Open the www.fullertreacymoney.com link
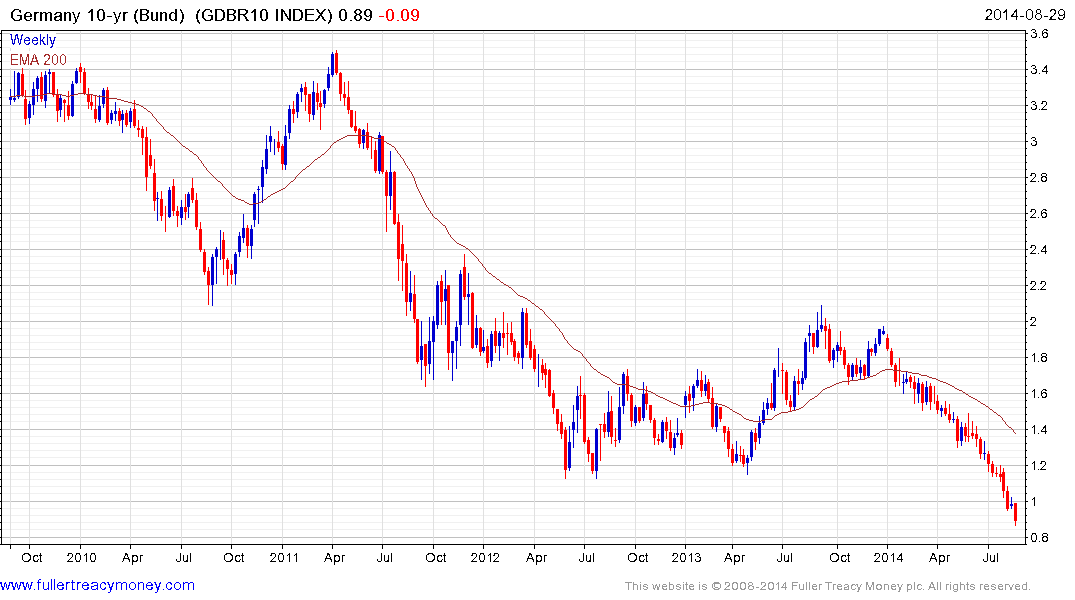This screenshot has height=600, width=1075. [x=97, y=585]
